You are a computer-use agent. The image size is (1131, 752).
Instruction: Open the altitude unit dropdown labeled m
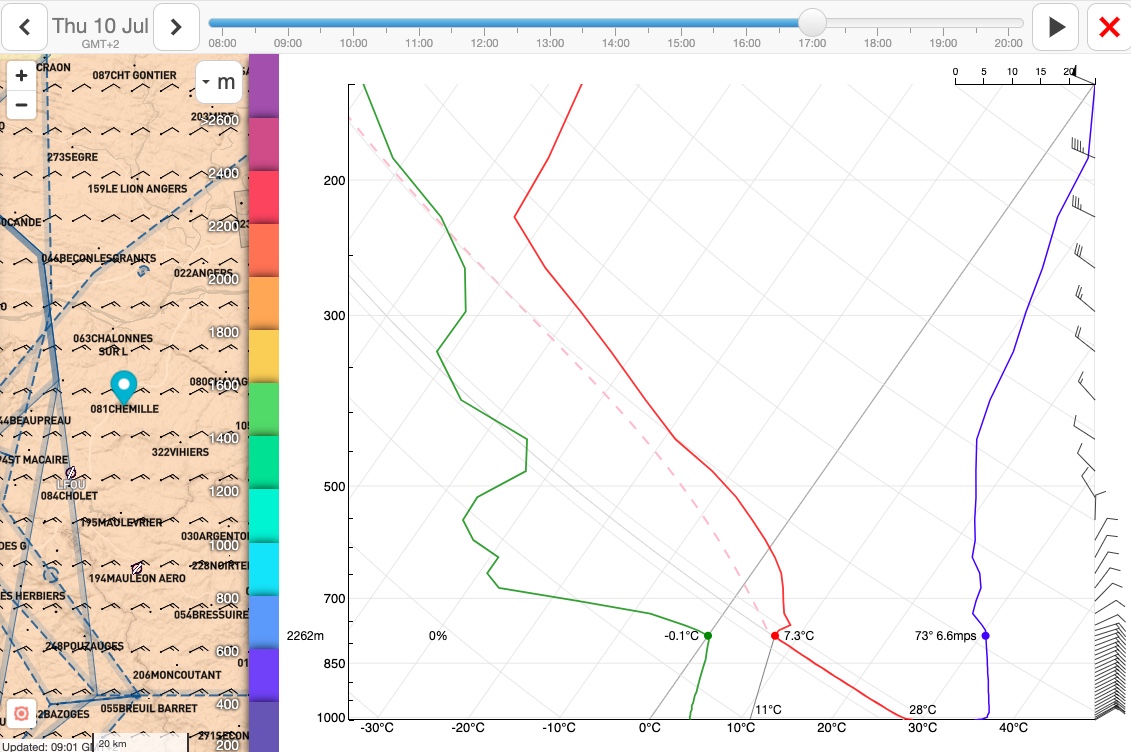[x=219, y=82]
